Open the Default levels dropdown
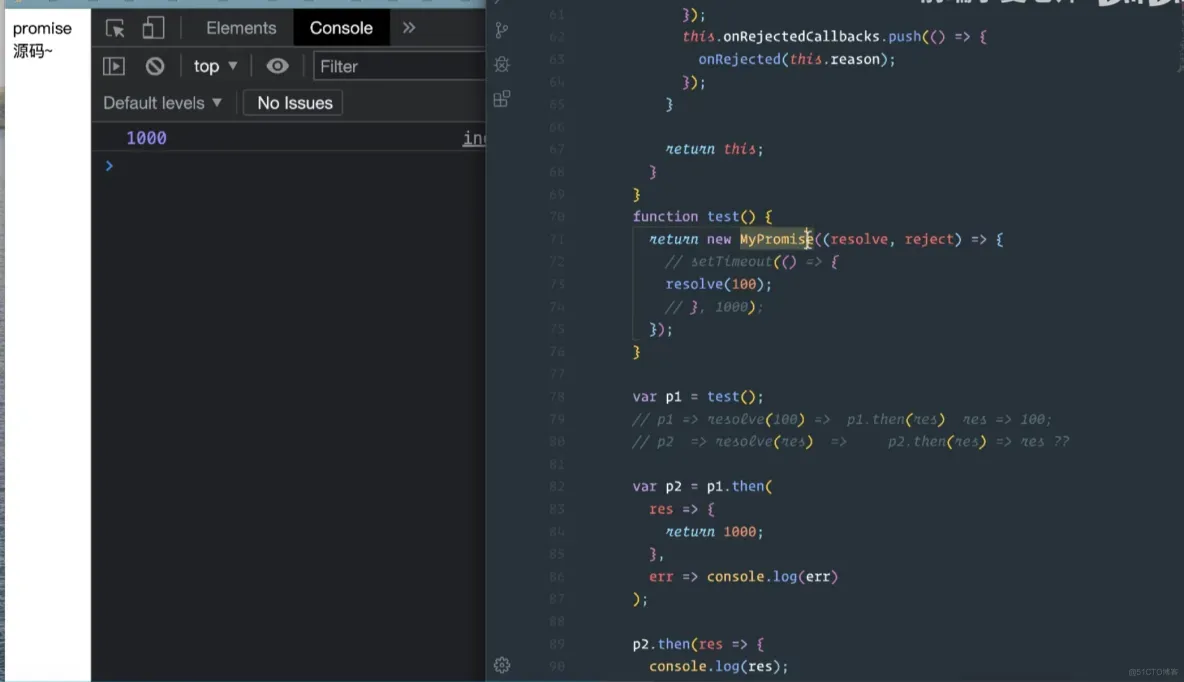 (162, 103)
